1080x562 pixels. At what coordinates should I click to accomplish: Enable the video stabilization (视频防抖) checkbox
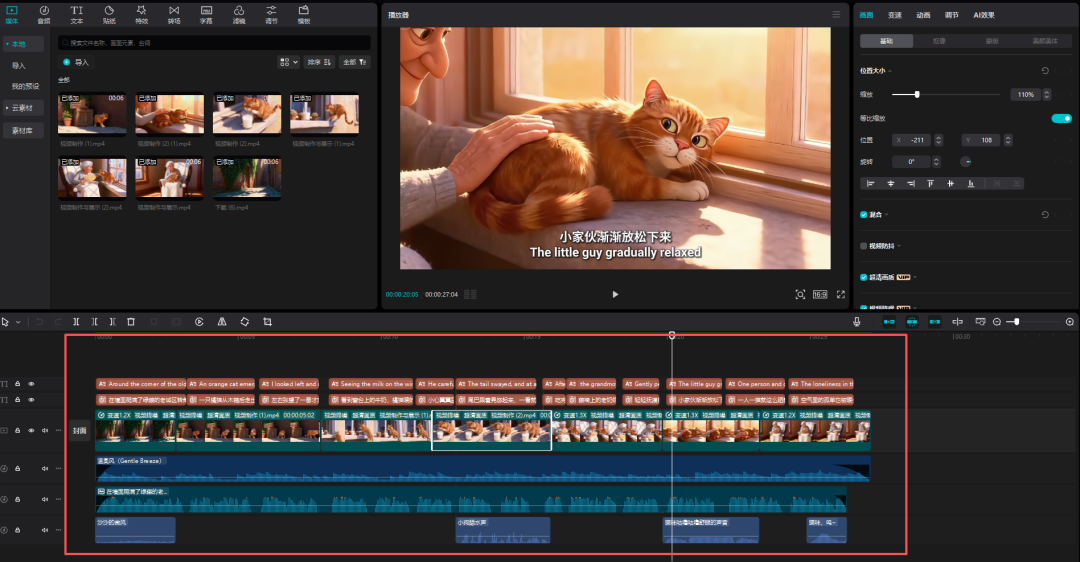pyautogui.click(x=864, y=245)
